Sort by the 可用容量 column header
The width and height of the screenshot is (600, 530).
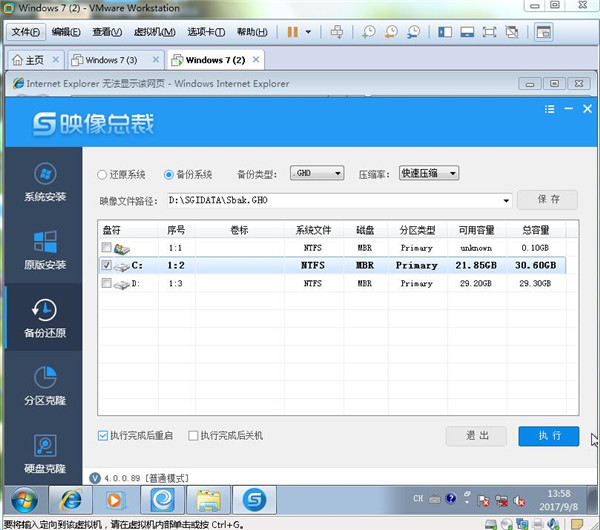[477, 230]
